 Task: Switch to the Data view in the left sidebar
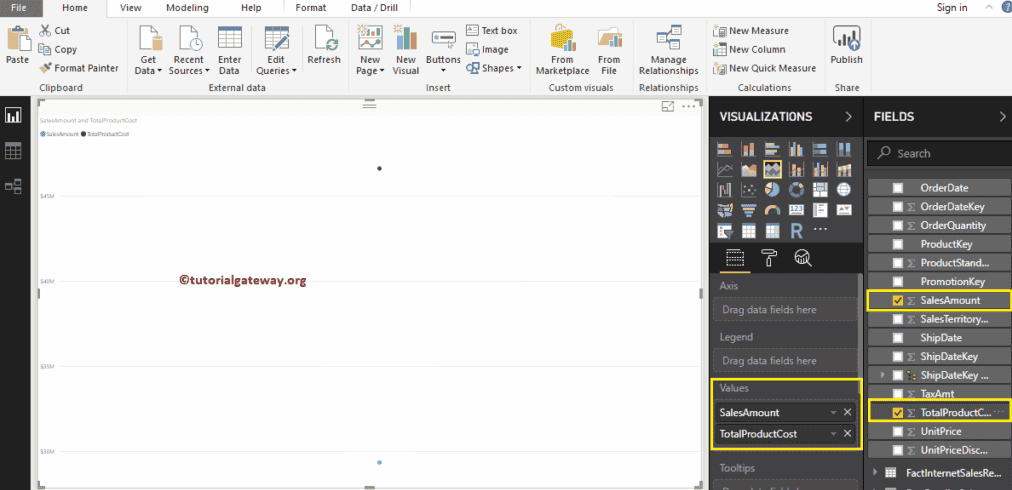pos(13,151)
